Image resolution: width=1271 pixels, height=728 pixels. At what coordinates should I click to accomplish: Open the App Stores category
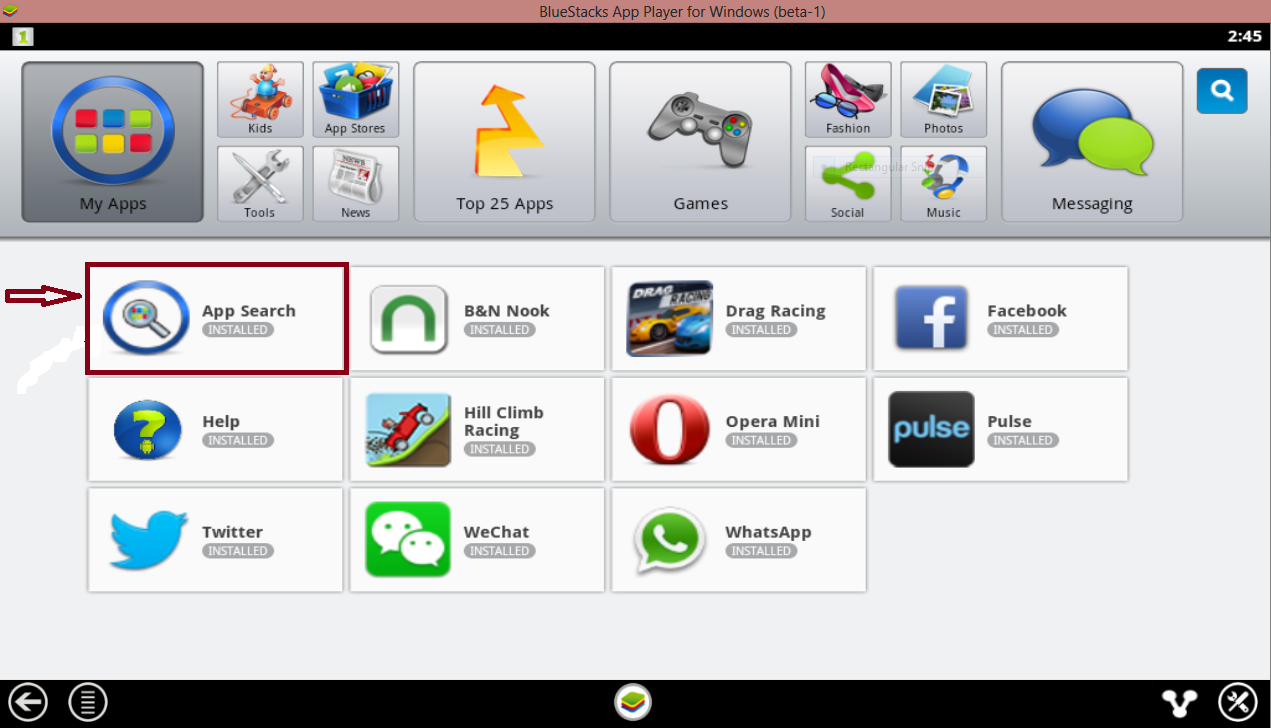tap(355, 100)
